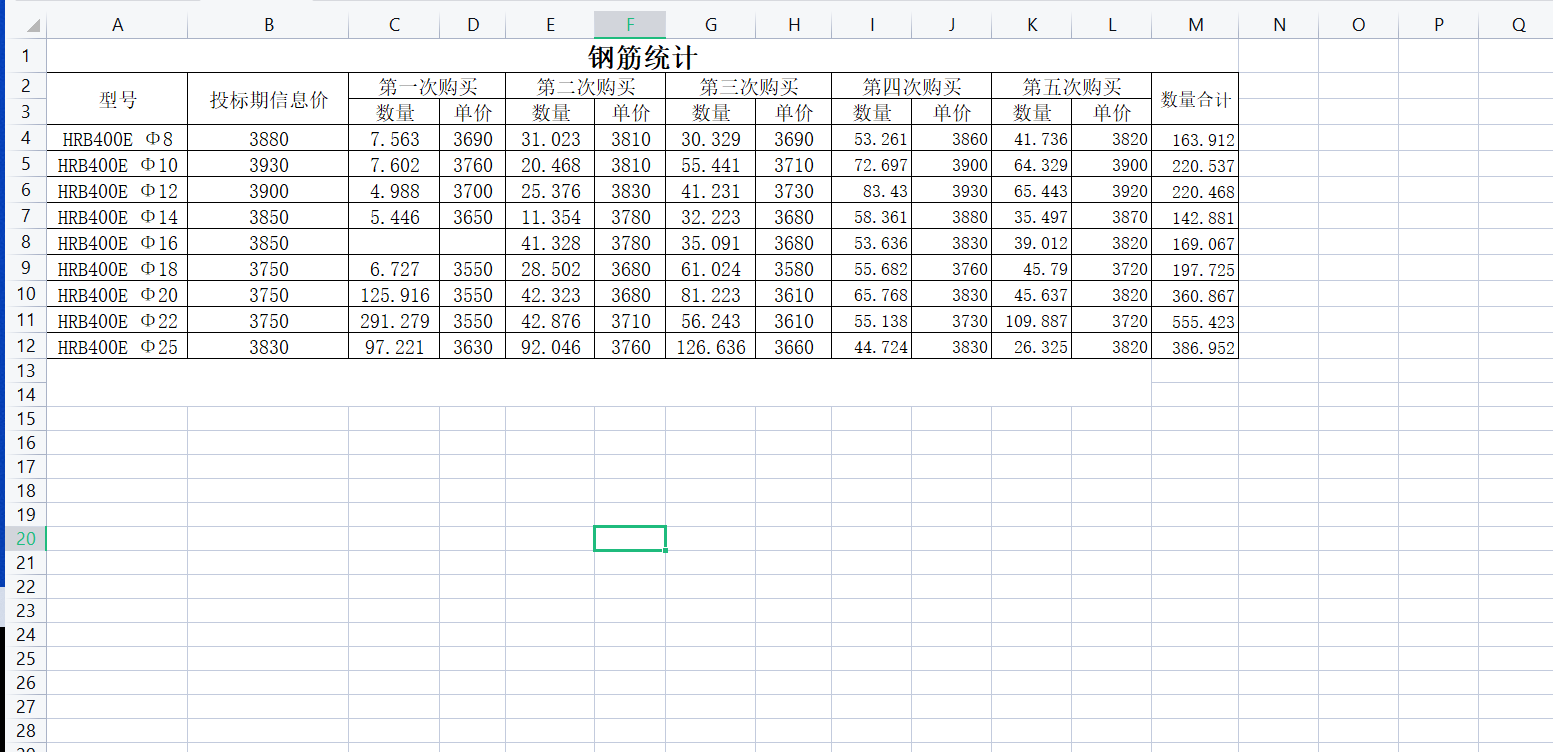The image size is (1553, 752).
Task: Click the cell containing 3660
Action: point(794,346)
